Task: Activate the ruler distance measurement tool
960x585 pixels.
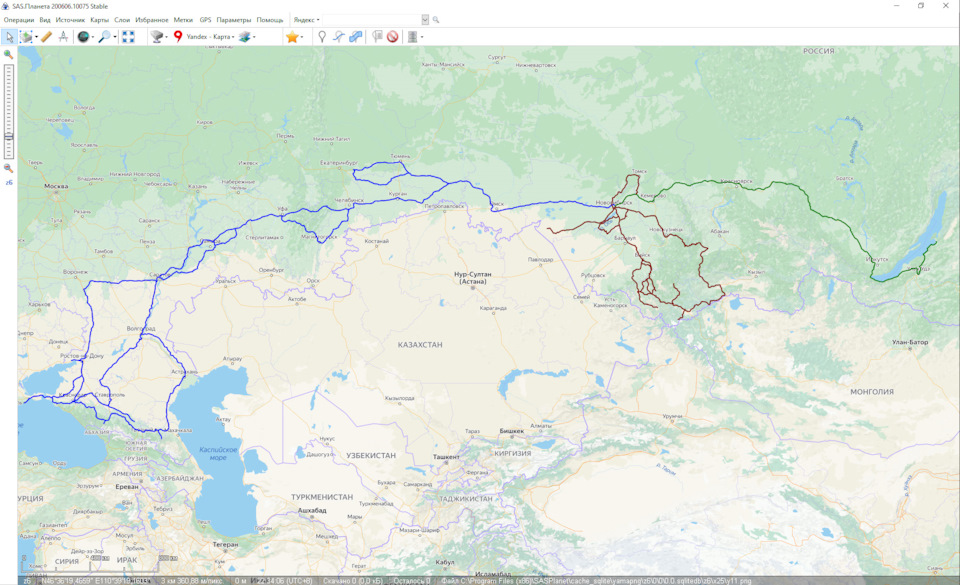Action: point(46,37)
